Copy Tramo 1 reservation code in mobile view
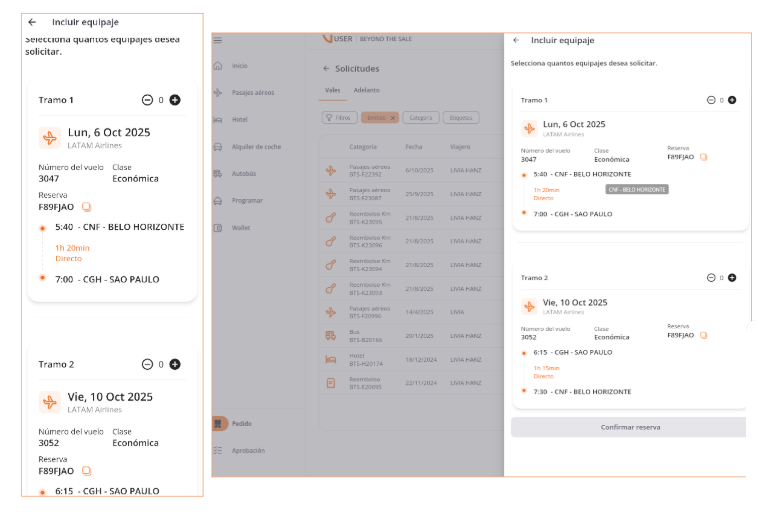Viewport: 760px width, 516px height. click(x=86, y=207)
